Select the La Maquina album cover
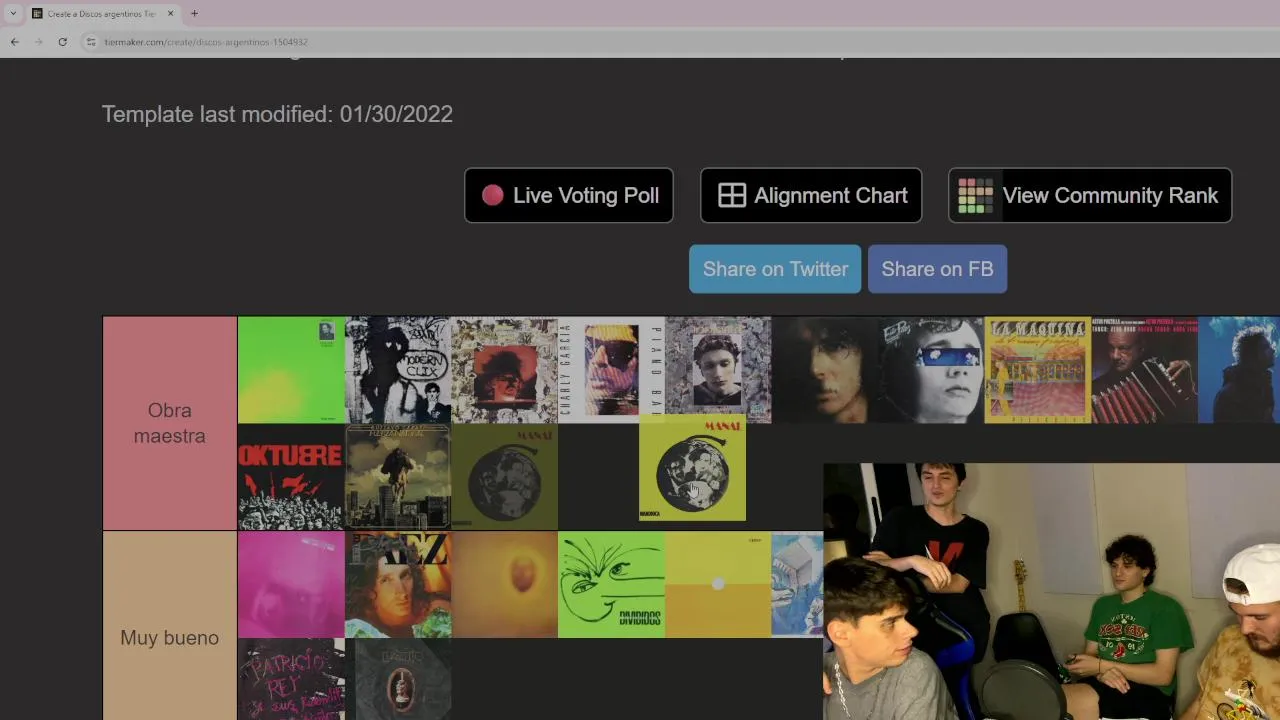 (x=1037, y=370)
